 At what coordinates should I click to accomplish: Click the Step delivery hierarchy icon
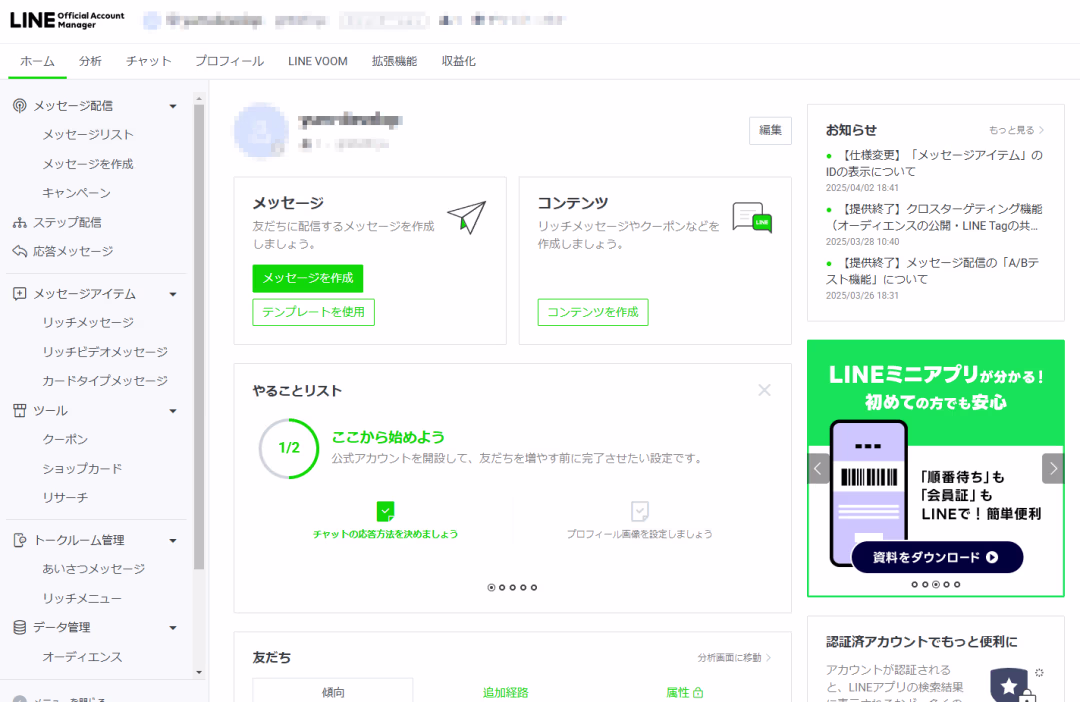[20, 223]
